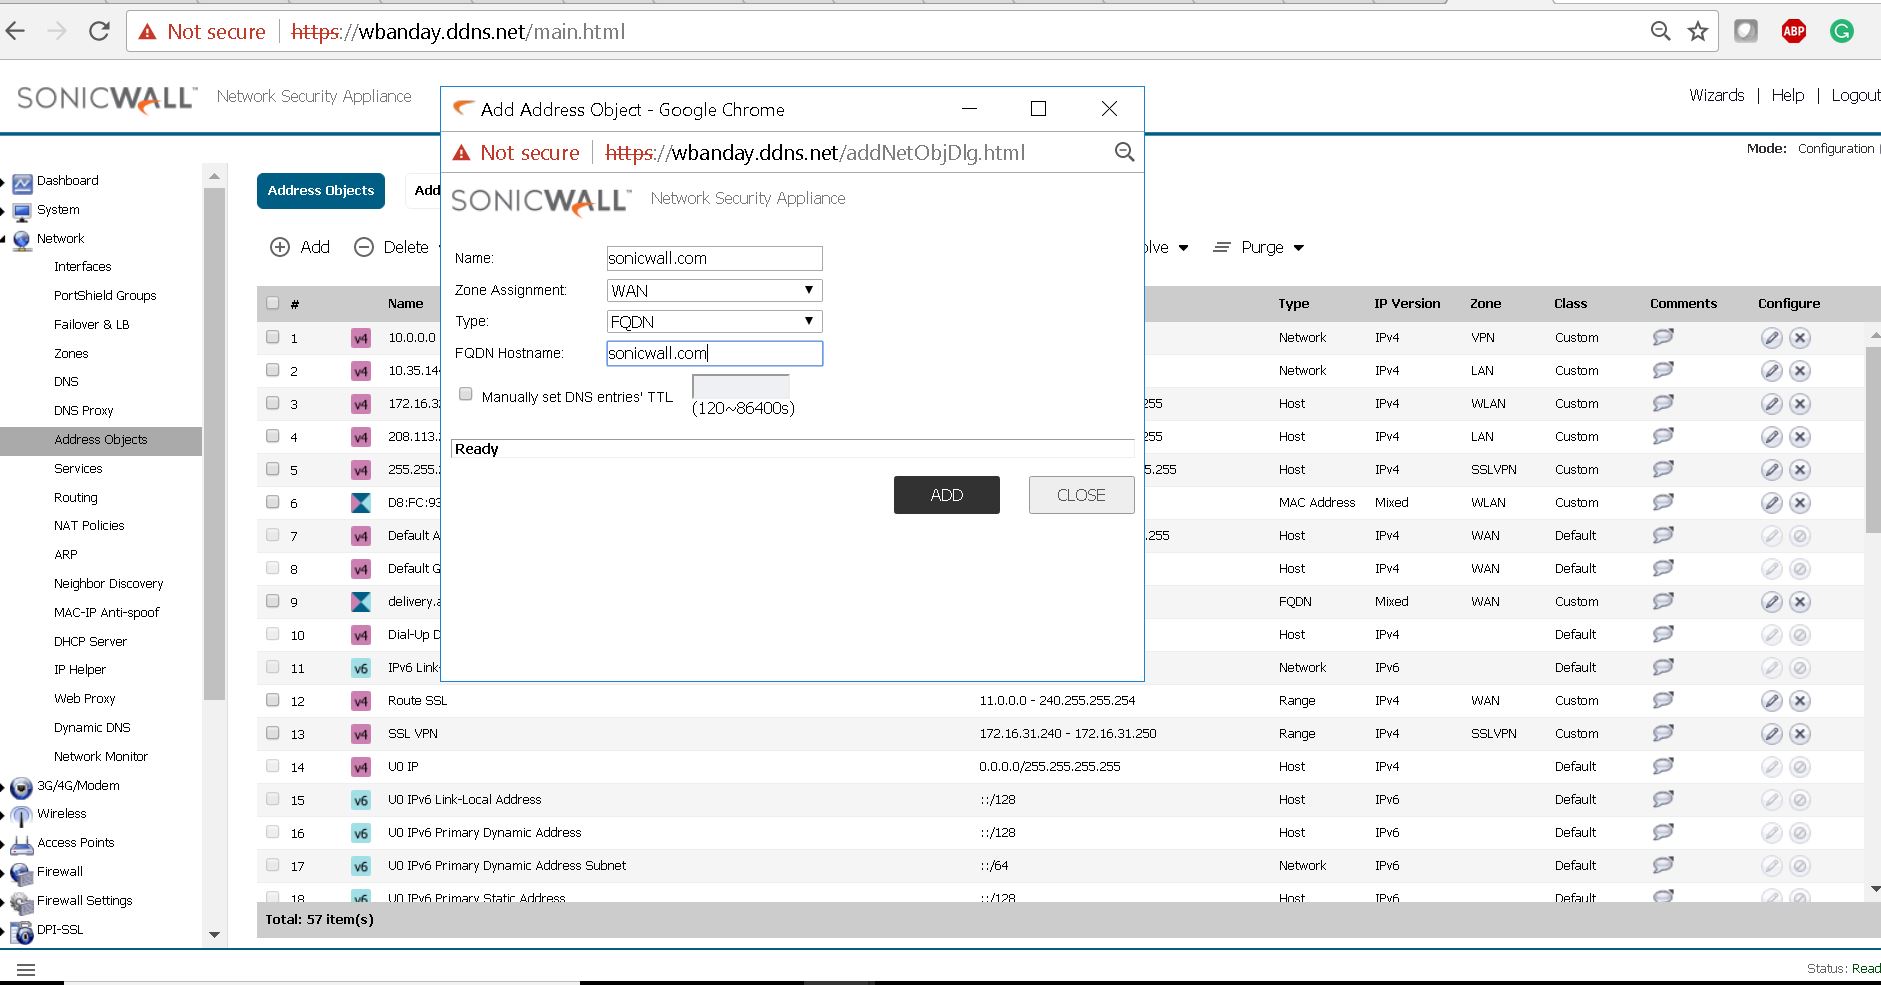Expand the System tree node
Viewport: 1881px width, 985px height.
[3, 211]
